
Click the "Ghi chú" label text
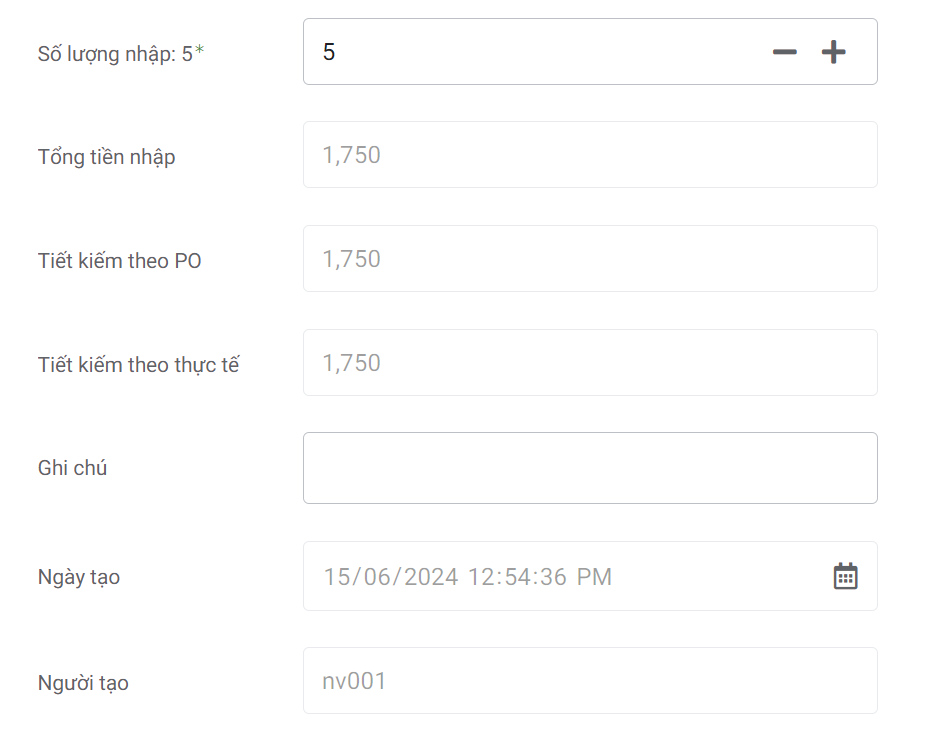73,468
